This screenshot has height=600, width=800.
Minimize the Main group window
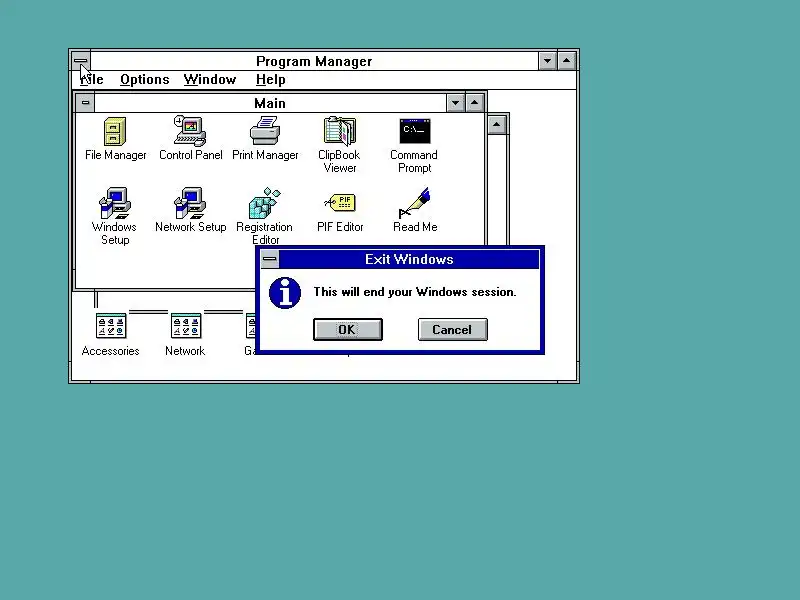coord(455,103)
